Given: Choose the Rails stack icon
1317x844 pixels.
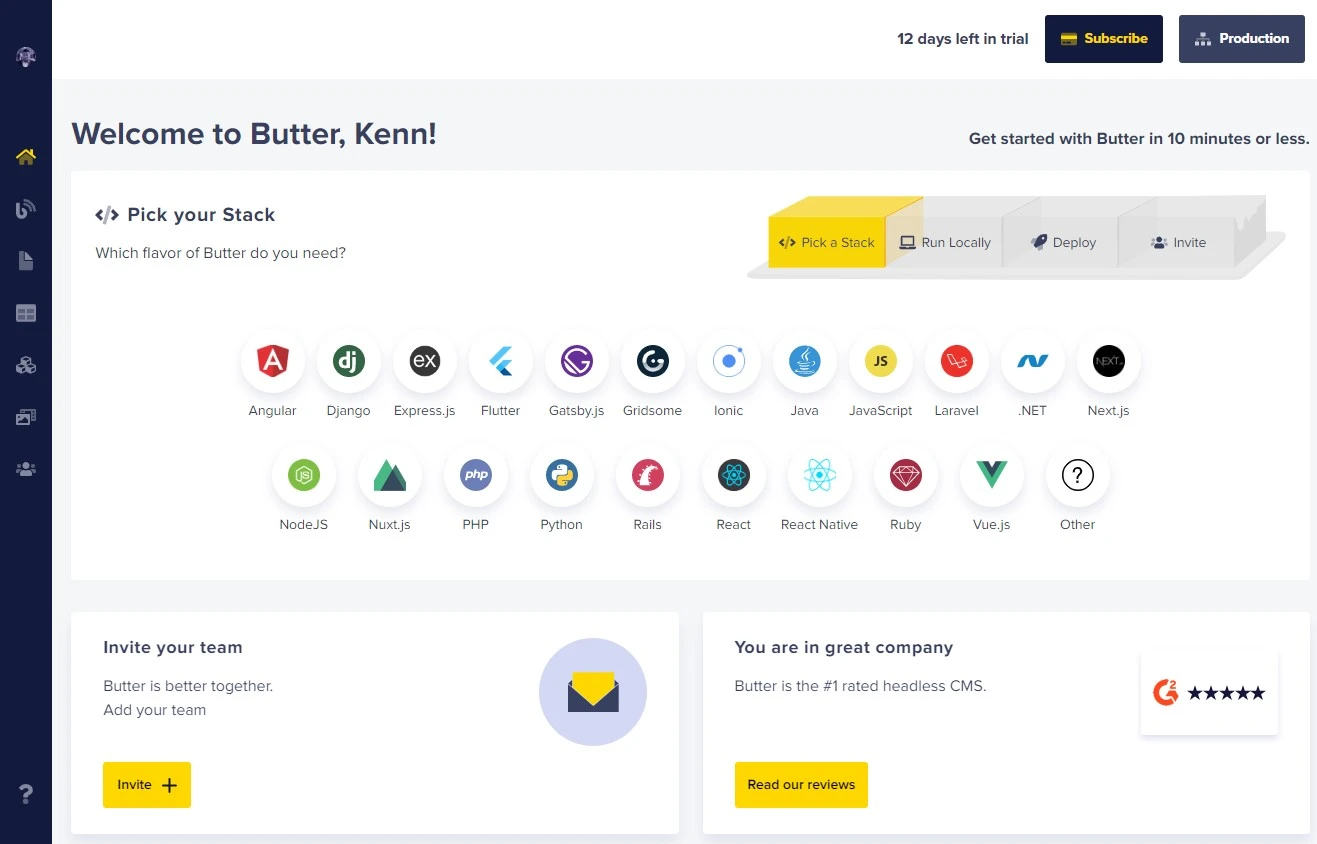Looking at the screenshot, I should [648, 475].
